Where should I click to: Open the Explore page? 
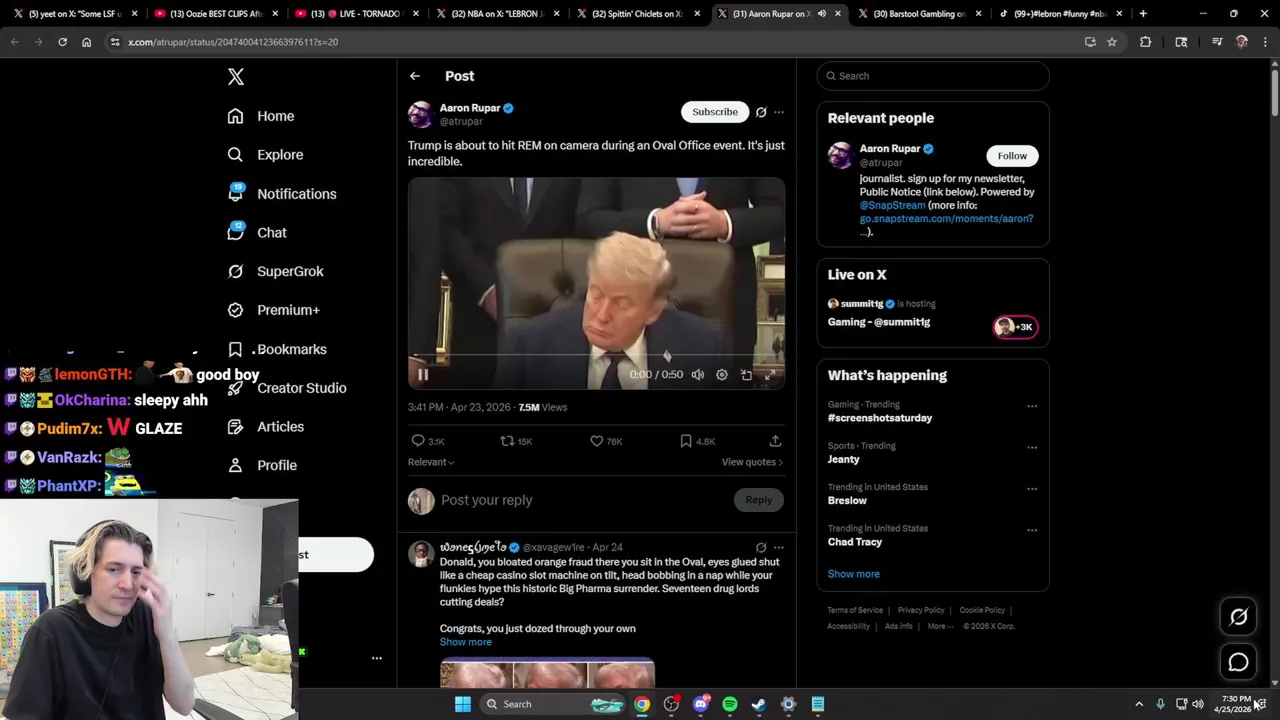[x=264, y=155]
